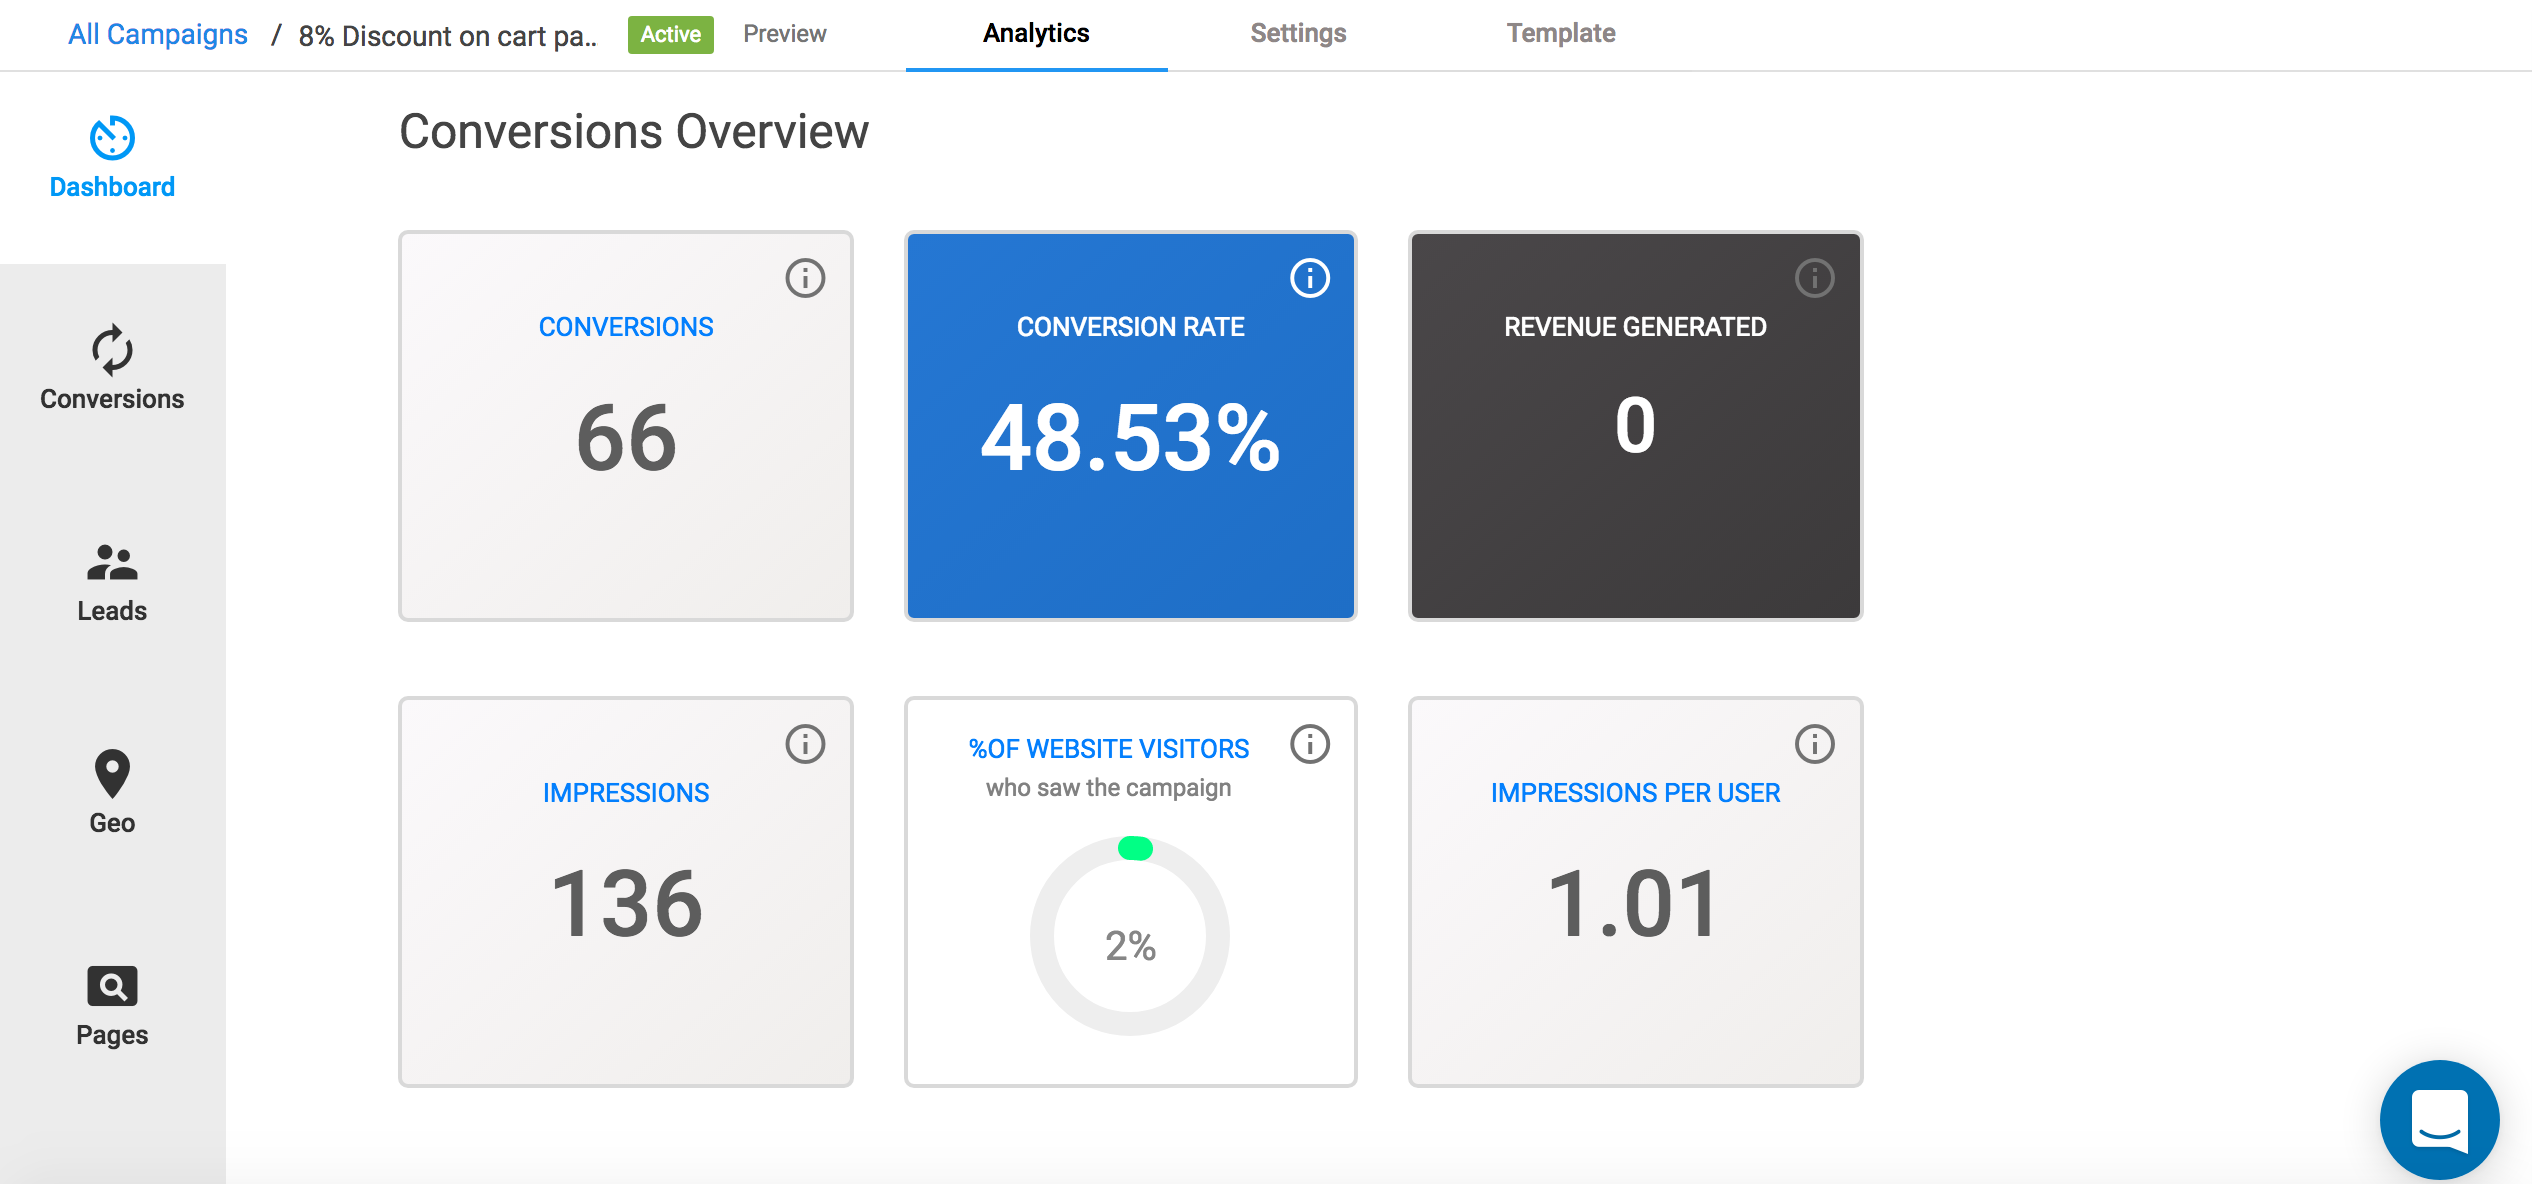Open the chat support bubble
2532x1184 pixels.
click(x=2439, y=1120)
